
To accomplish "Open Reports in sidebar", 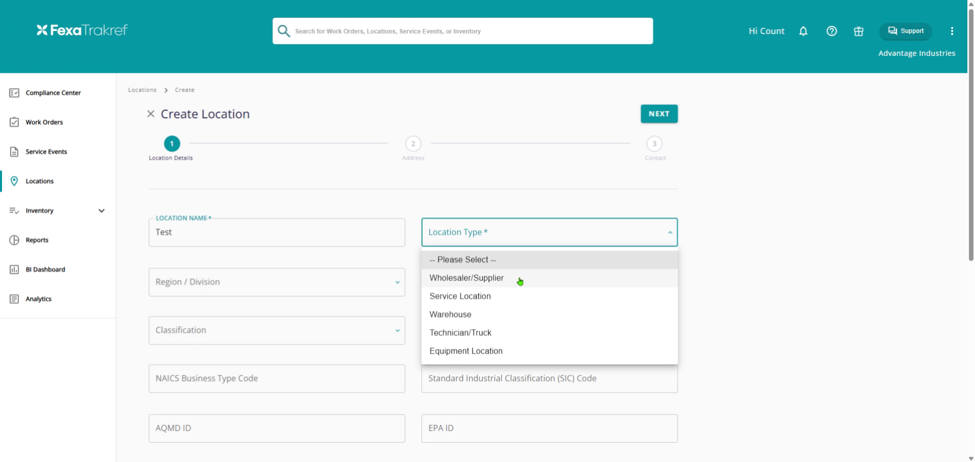I will point(37,240).
